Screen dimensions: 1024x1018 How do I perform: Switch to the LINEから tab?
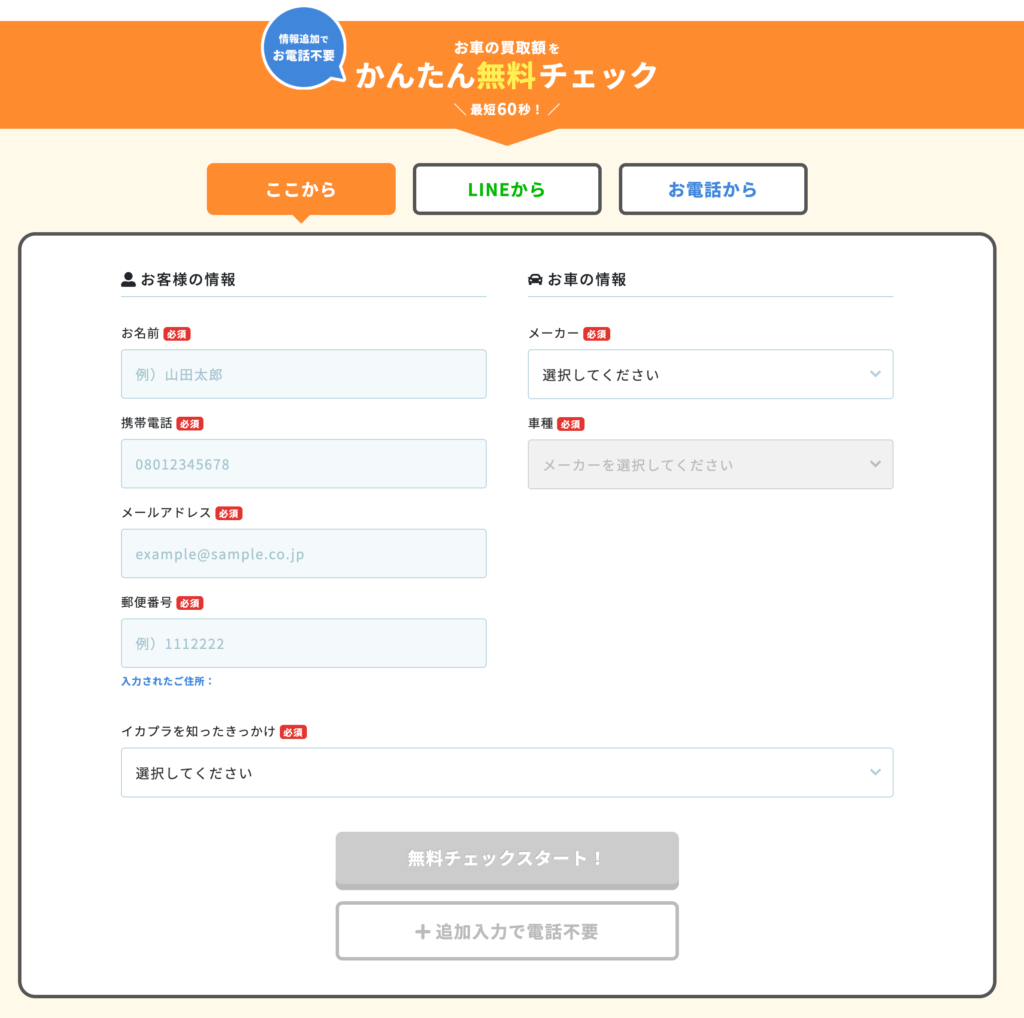pos(507,189)
